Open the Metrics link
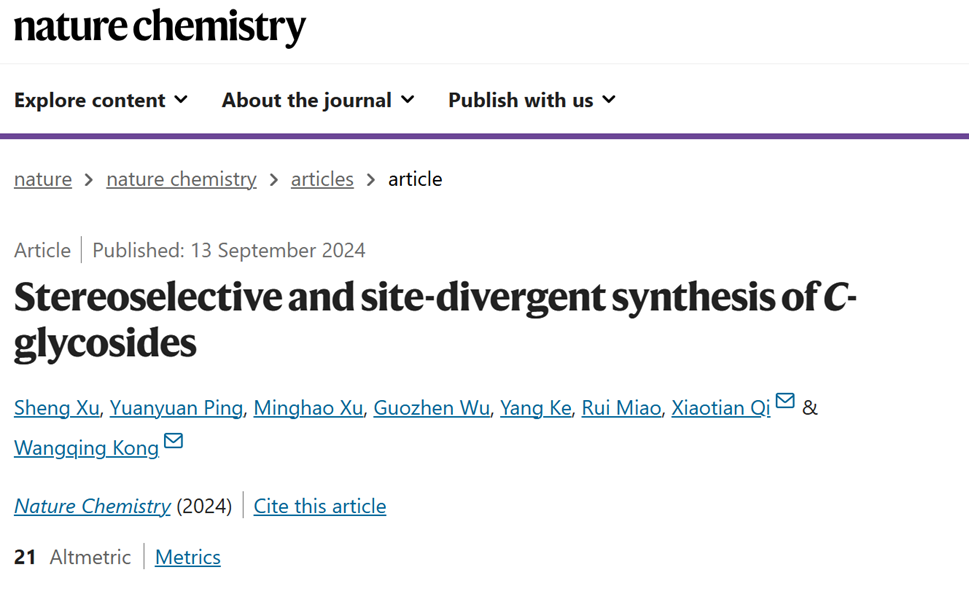The width and height of the screenshot is (969, 602). pyautogui.click(x=187, y=557)
